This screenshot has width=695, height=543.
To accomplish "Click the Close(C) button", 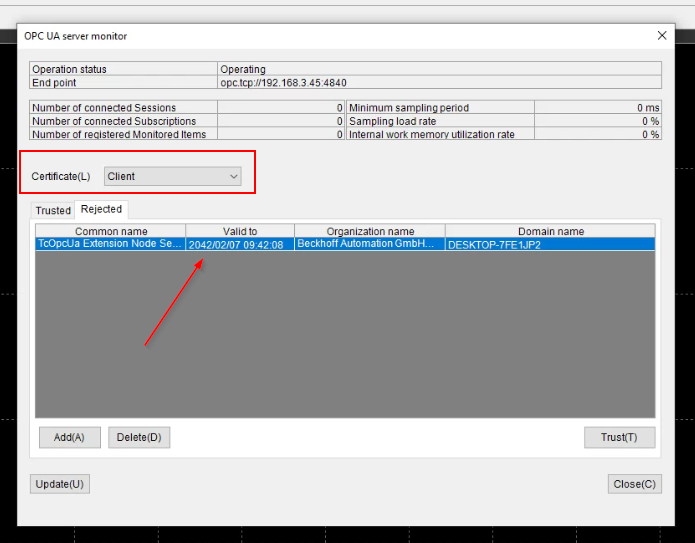I will pos(635,484).
